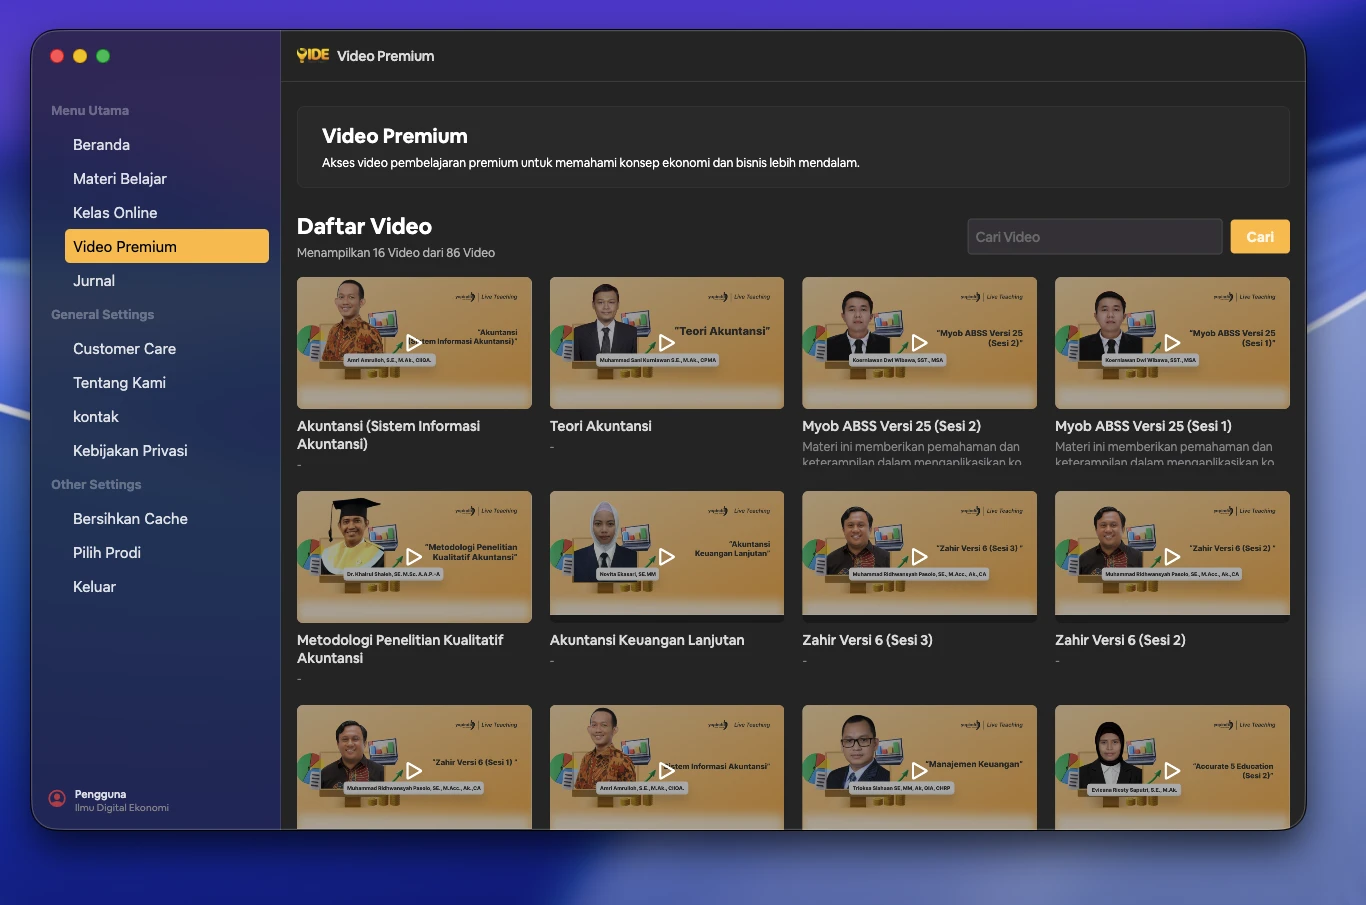Click inside the Cari Video search field

coord(1094,236)
